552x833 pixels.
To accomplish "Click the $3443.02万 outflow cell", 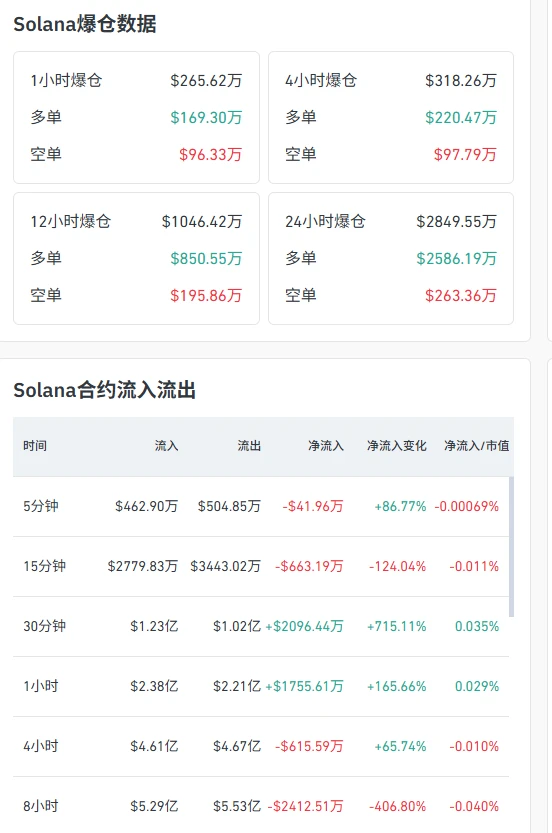I will pyautogui.click(x=226, y=566).
